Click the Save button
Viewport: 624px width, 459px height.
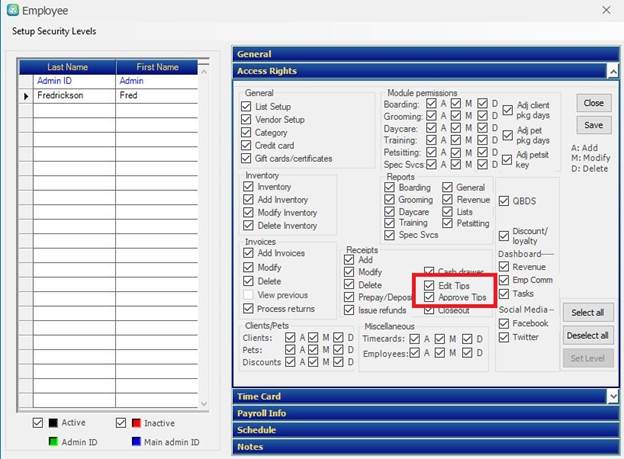click(593, 125)
